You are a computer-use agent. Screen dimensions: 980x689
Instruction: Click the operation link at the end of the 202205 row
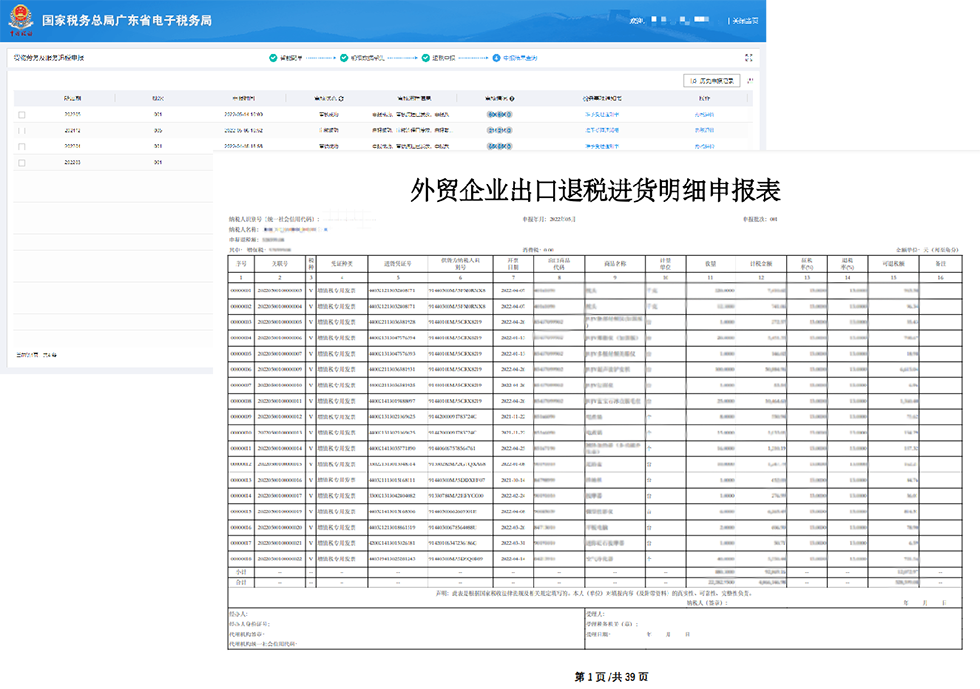pos(704,114)
